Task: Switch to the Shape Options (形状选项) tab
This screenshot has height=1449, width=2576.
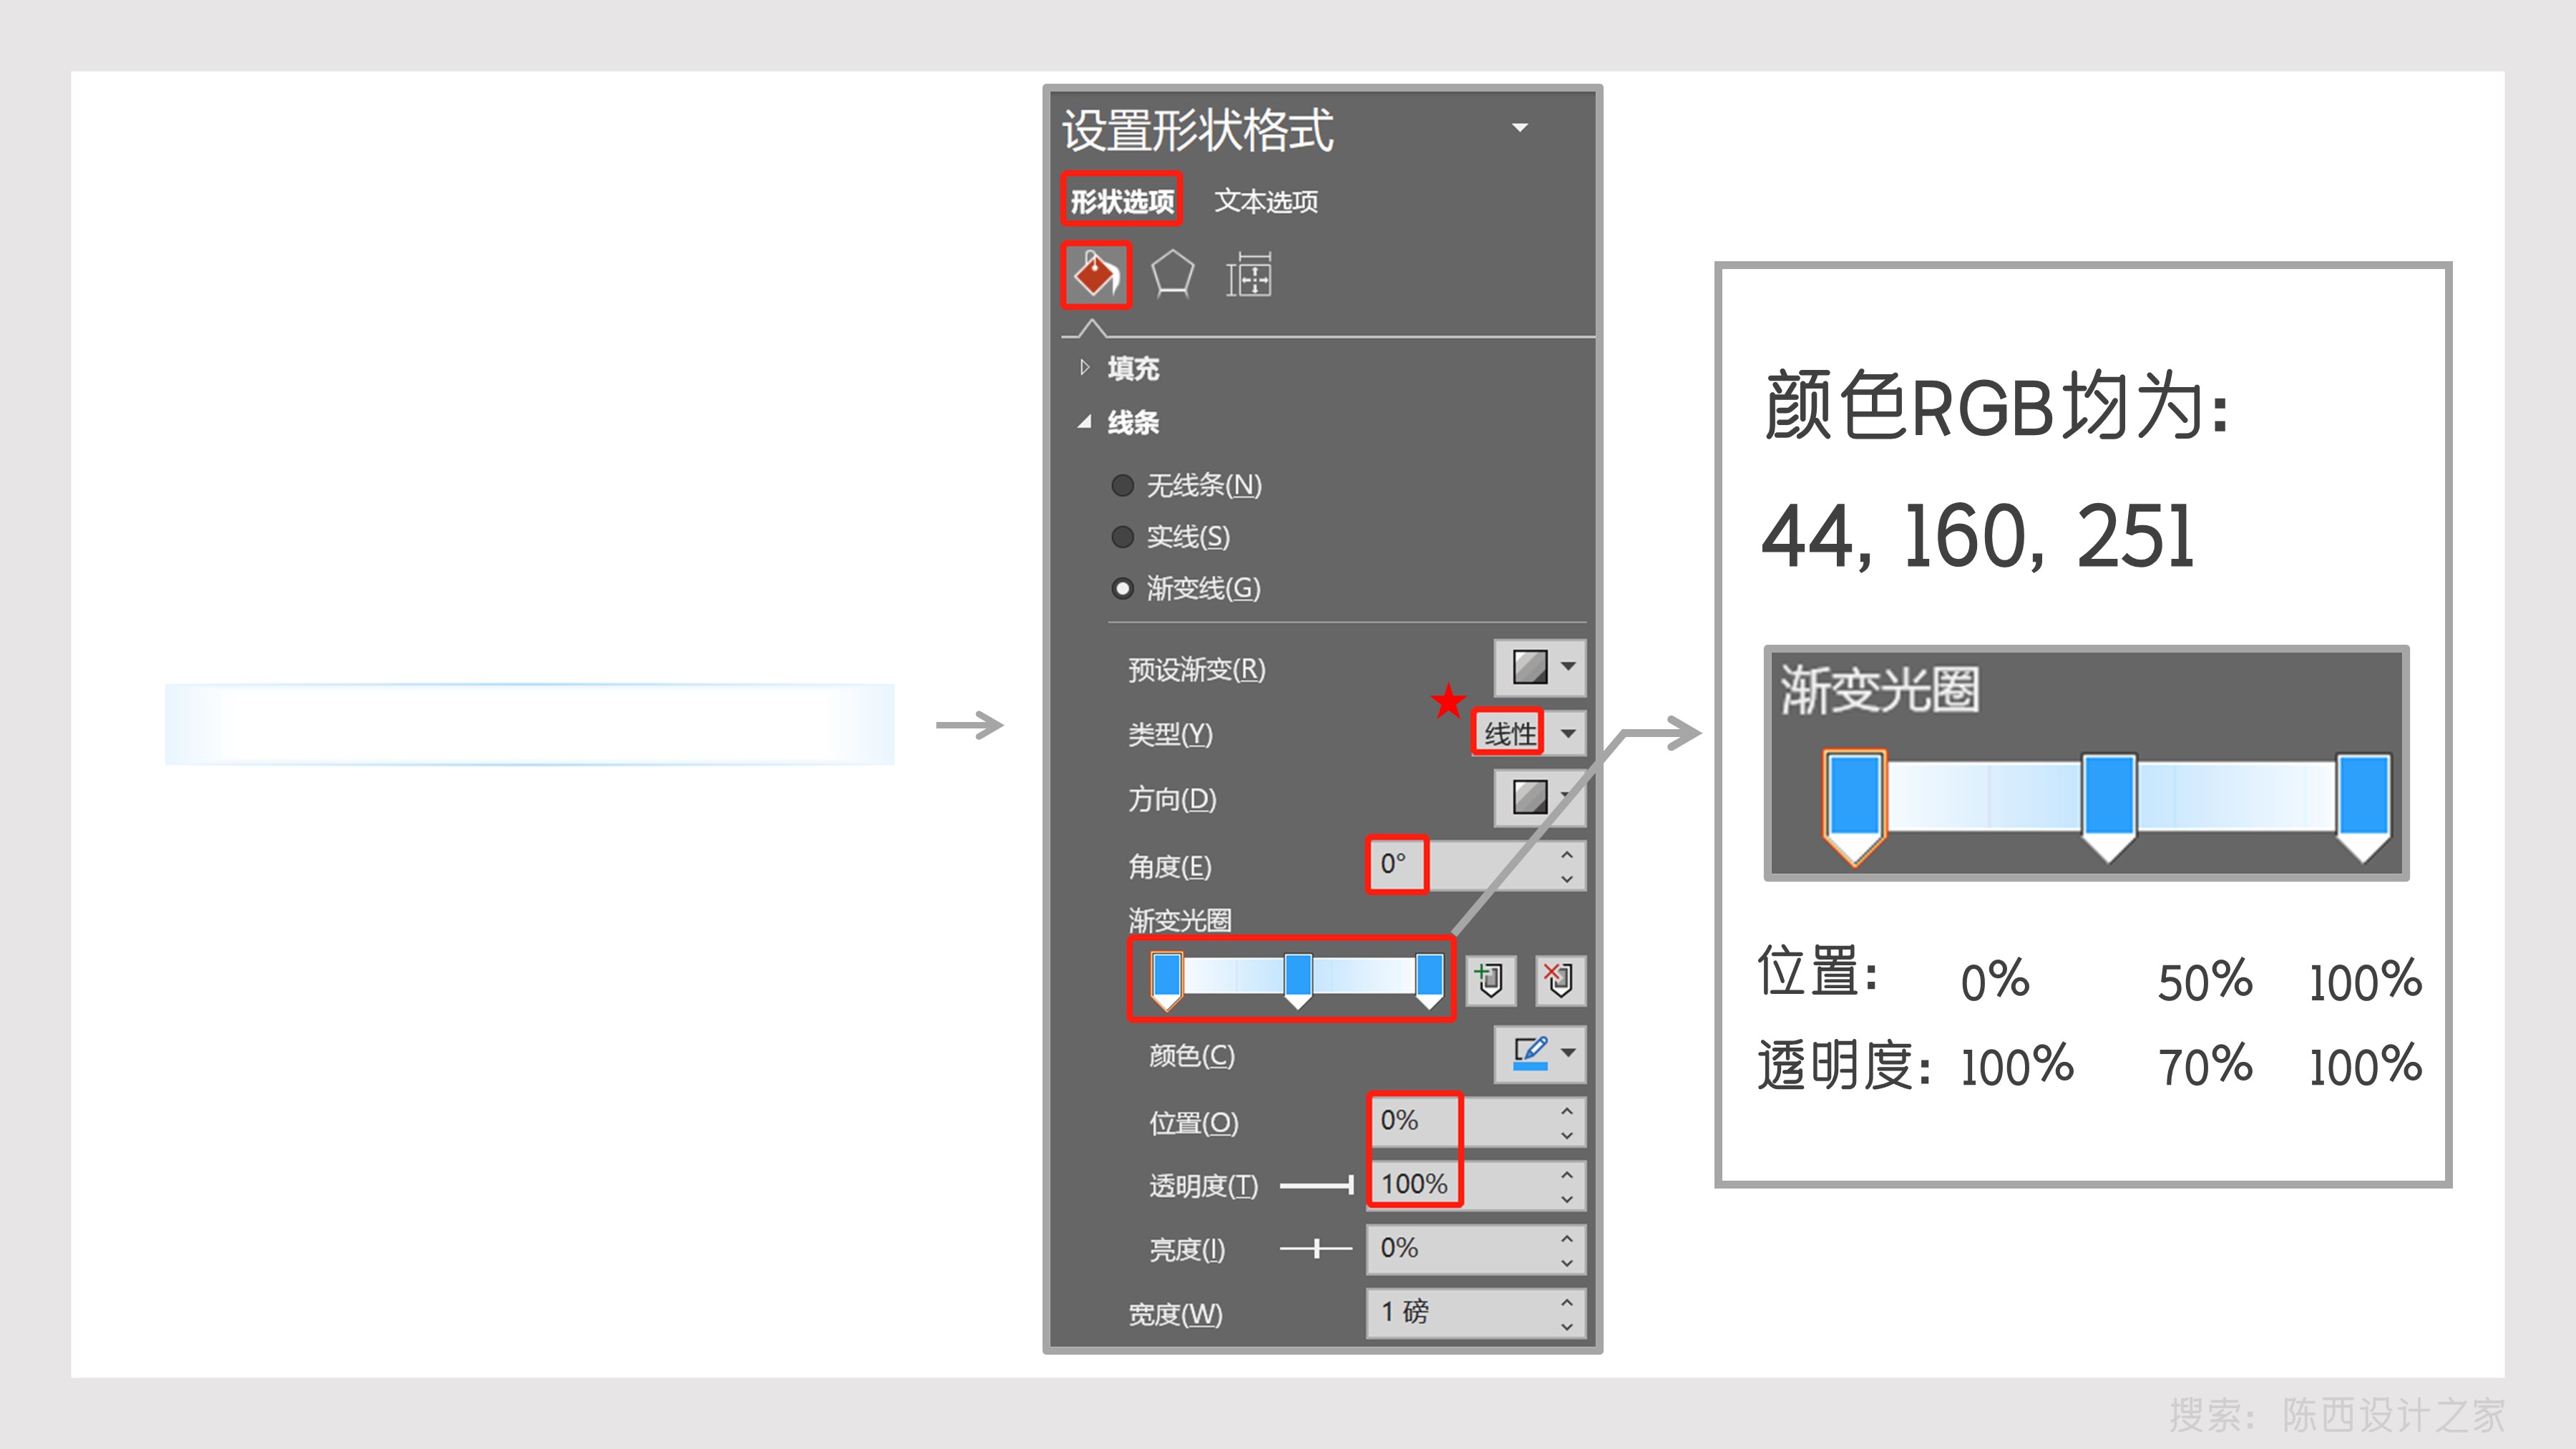Action: tap(1122, 201)
